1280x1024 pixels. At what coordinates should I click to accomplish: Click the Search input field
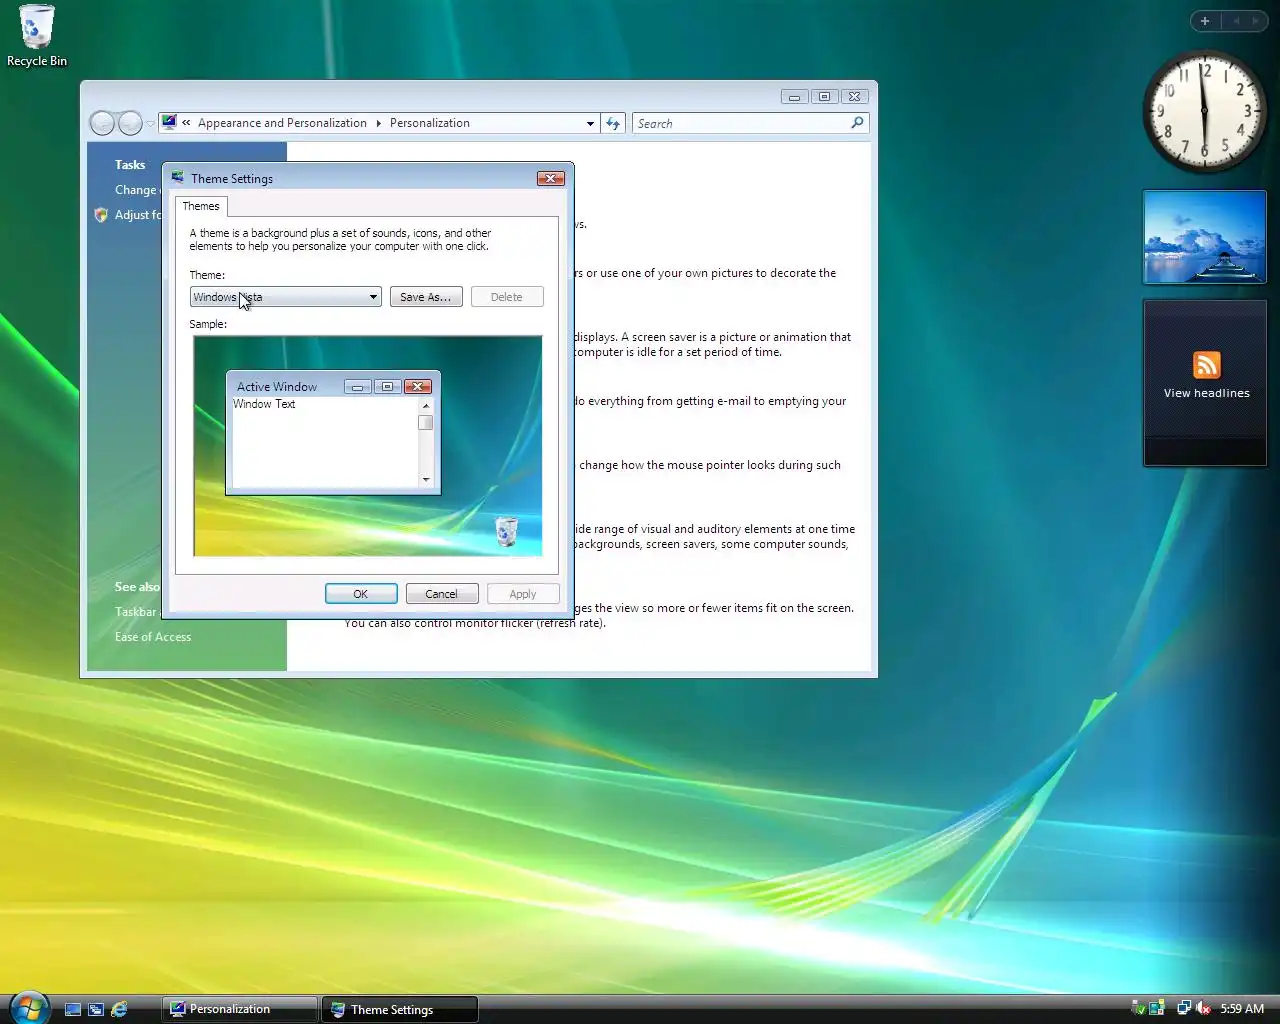740,123
